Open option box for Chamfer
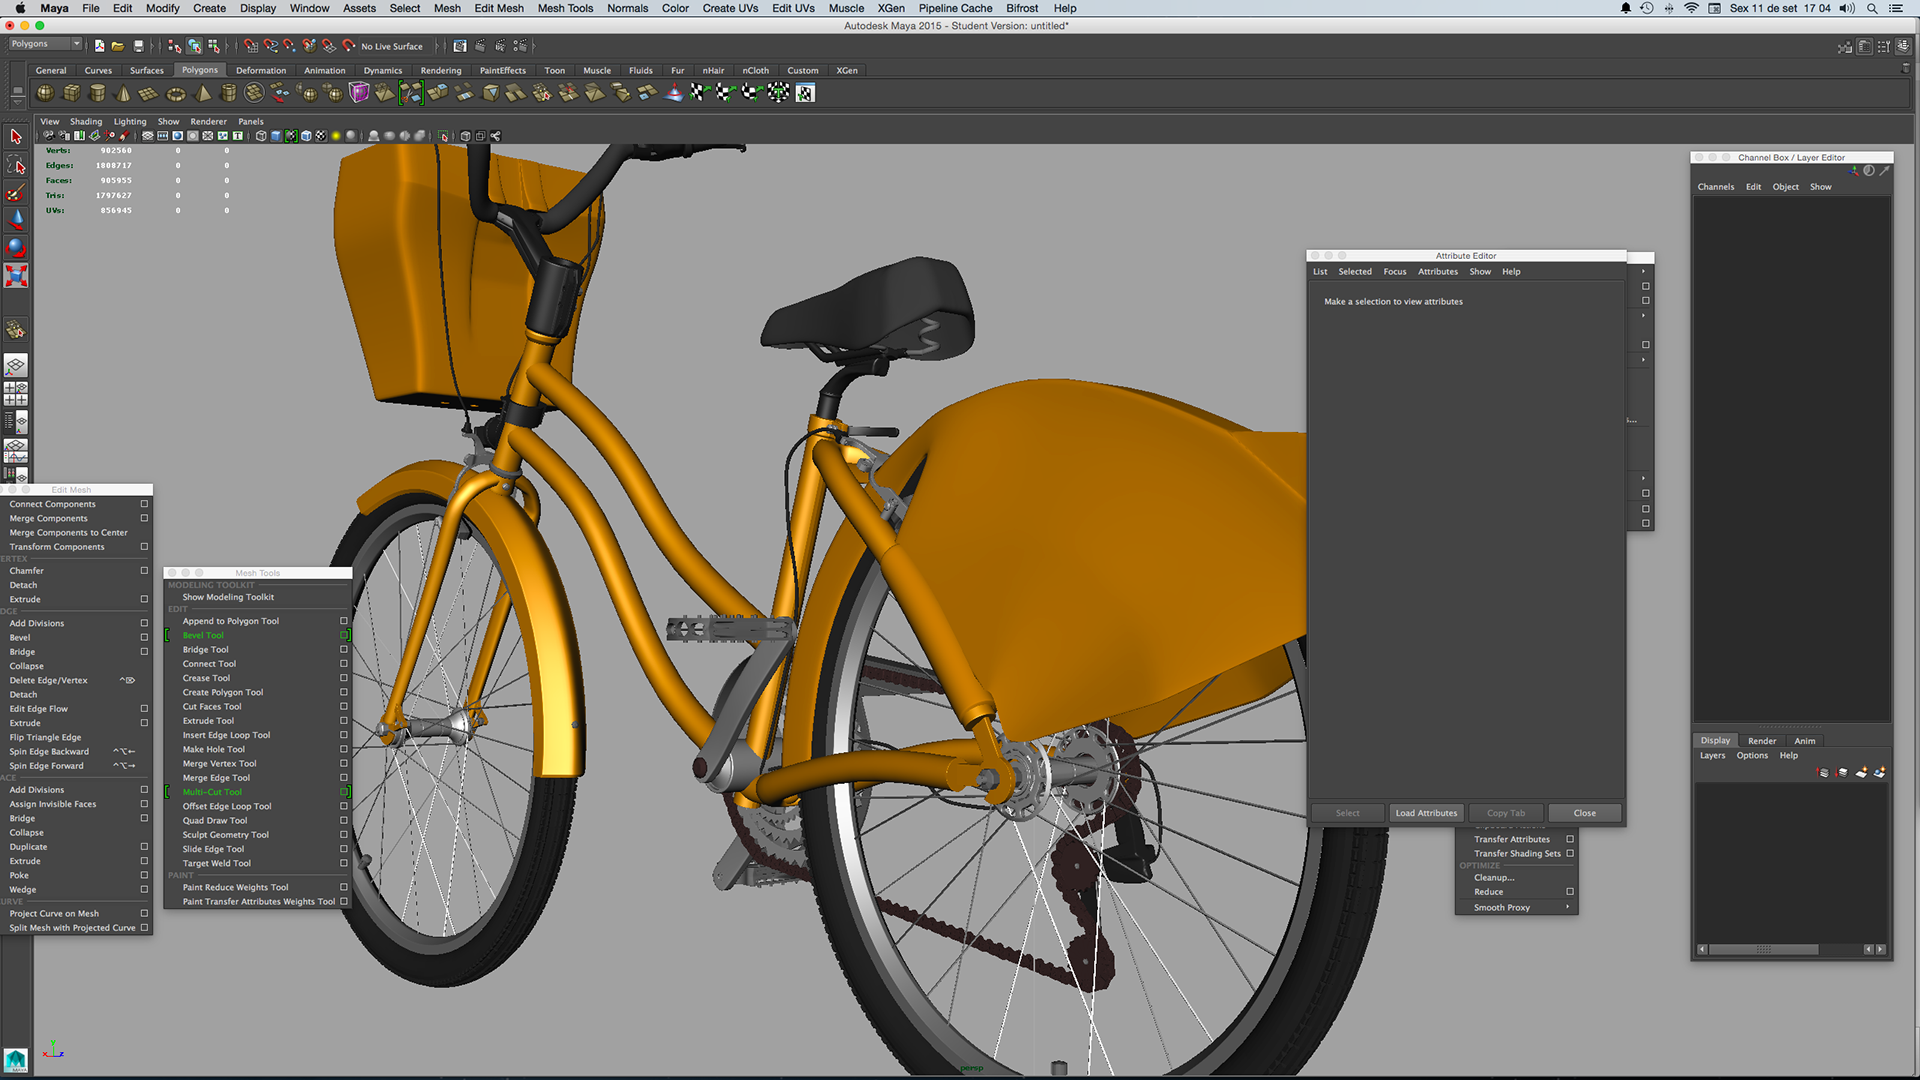Image resolution: width=1920 pixels, height=1080 pixels. click(x=144, y=571)
